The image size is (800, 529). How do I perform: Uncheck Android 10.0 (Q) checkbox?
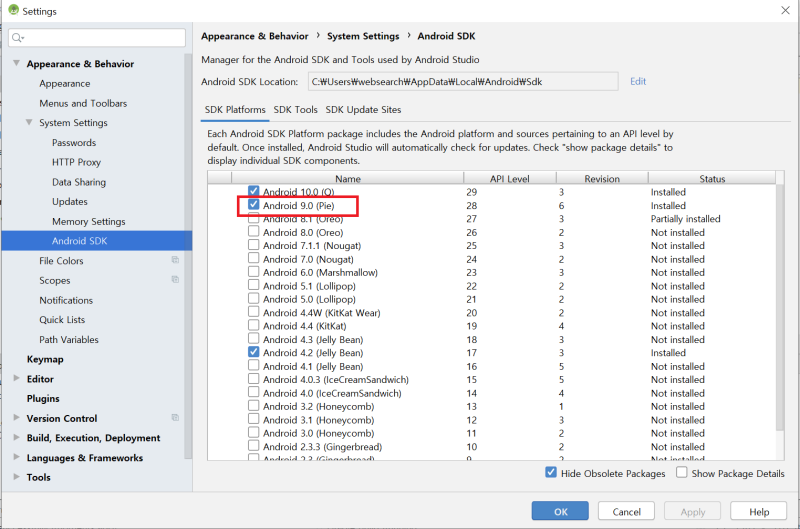(x=254, y=191)
